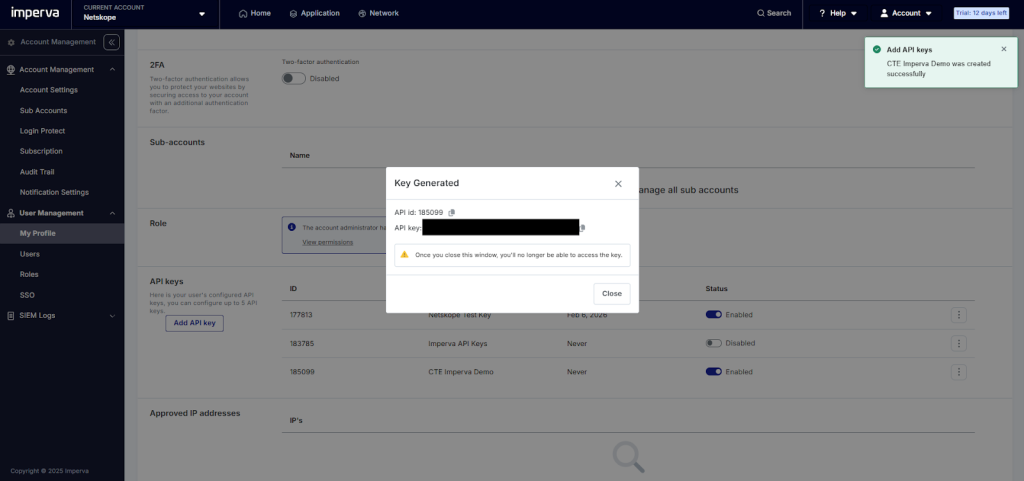The image size is (1024, 481).
Task: Copy the API id value icon
Action: (452, 213)
